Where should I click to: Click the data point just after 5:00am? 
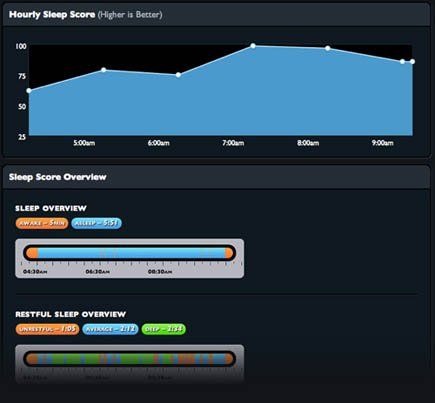(x=104, y=70)
